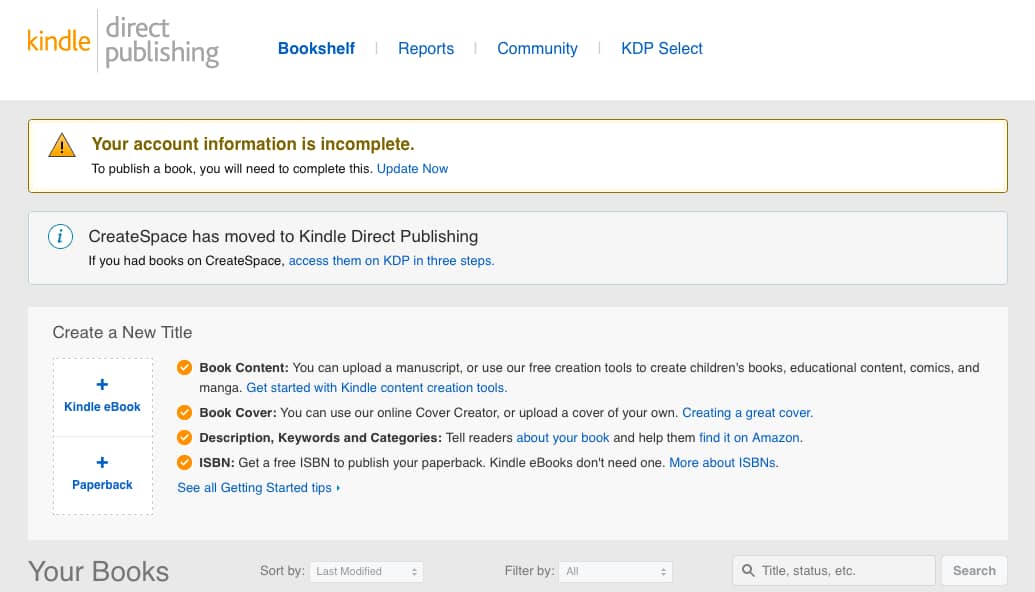This screenshot has height=592, width=1035.
Task: Open the Filter by All dropdown
Action: click(x=615, y=571)
